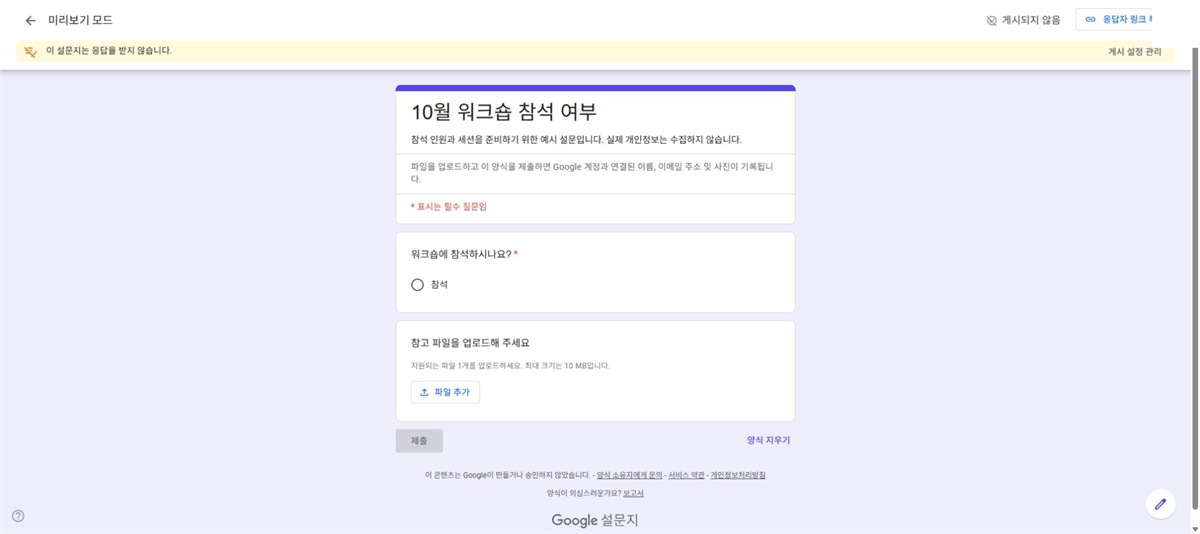Click the scrollbar down arrow
The width and height of the screenshot is (1200, 534).
pyautogui.click(x=1194, y=527)
